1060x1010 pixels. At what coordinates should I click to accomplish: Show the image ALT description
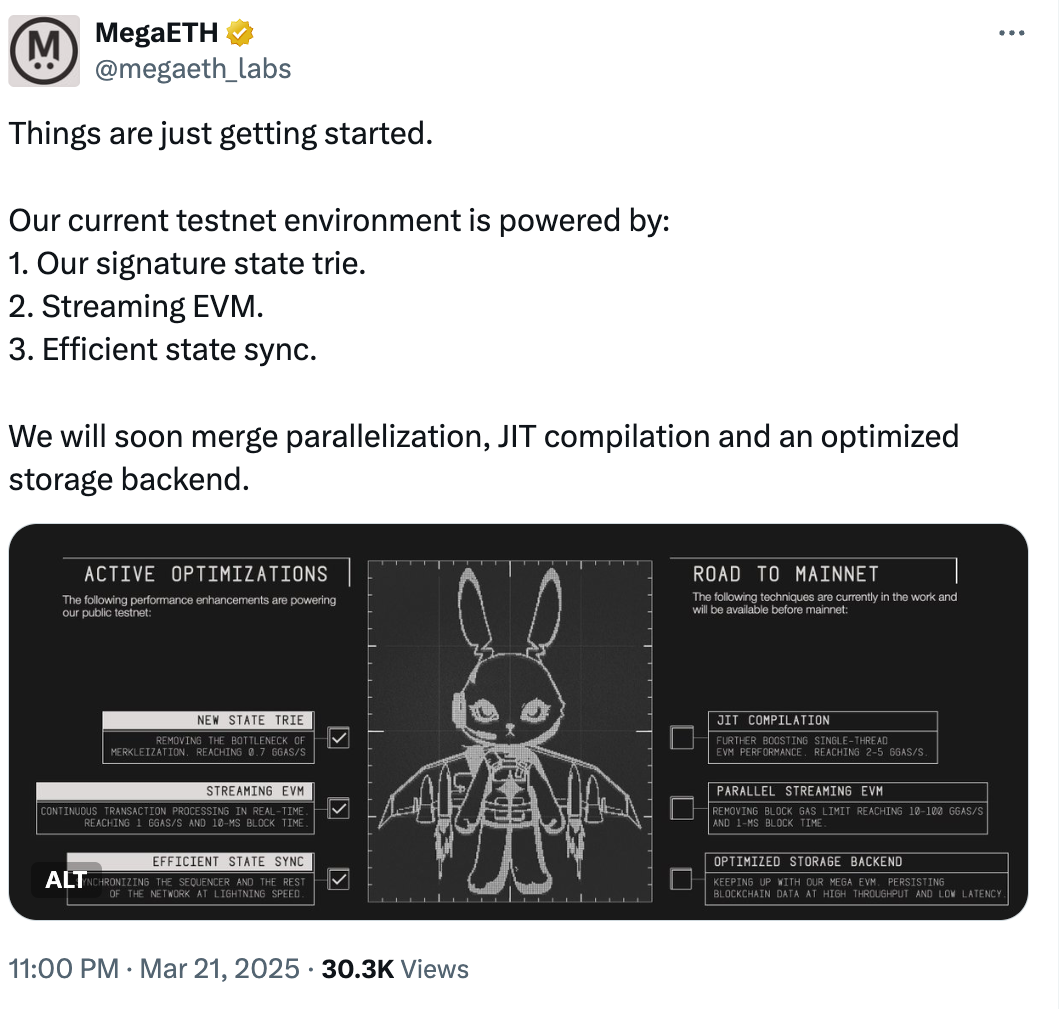pyautogui.click(x=66, y=880)
